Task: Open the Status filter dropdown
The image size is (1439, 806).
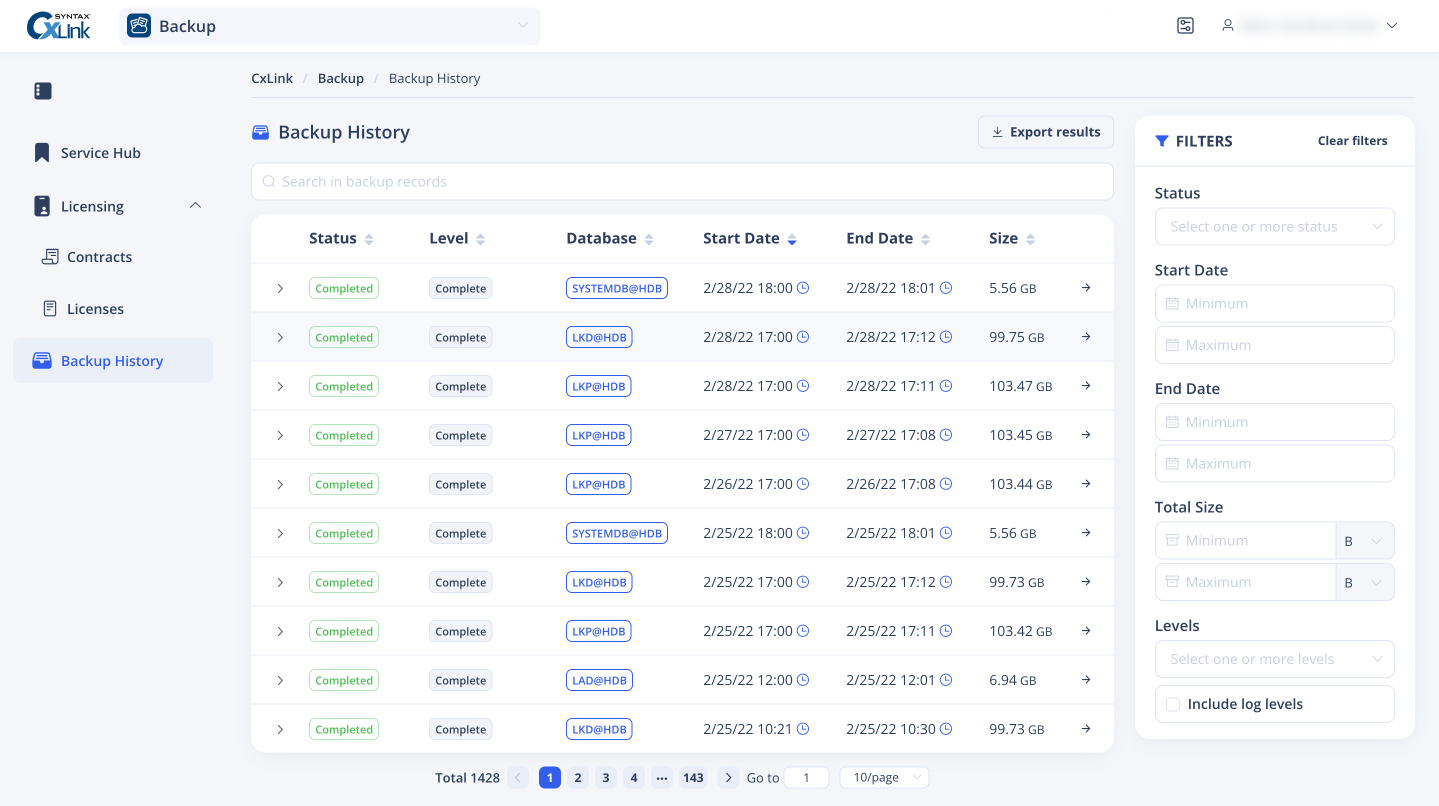Action: click(1274, 226)
